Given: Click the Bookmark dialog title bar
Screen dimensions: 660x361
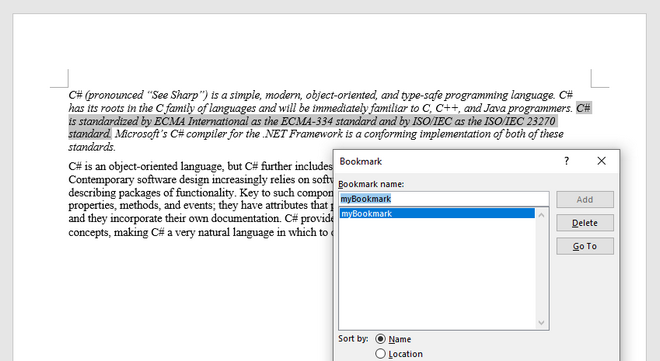Looking at the screenshot, I should click(446, 162).
